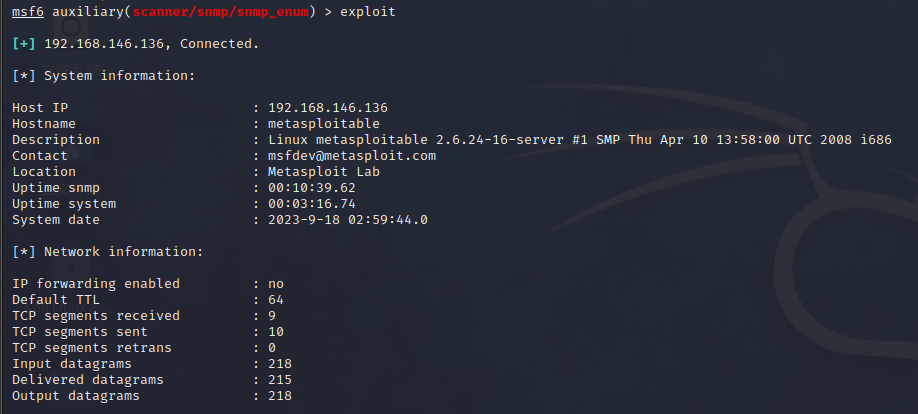
Task: Click the Uptime snmp value 00:10:39.62
Action: click(x=311, y=188)
